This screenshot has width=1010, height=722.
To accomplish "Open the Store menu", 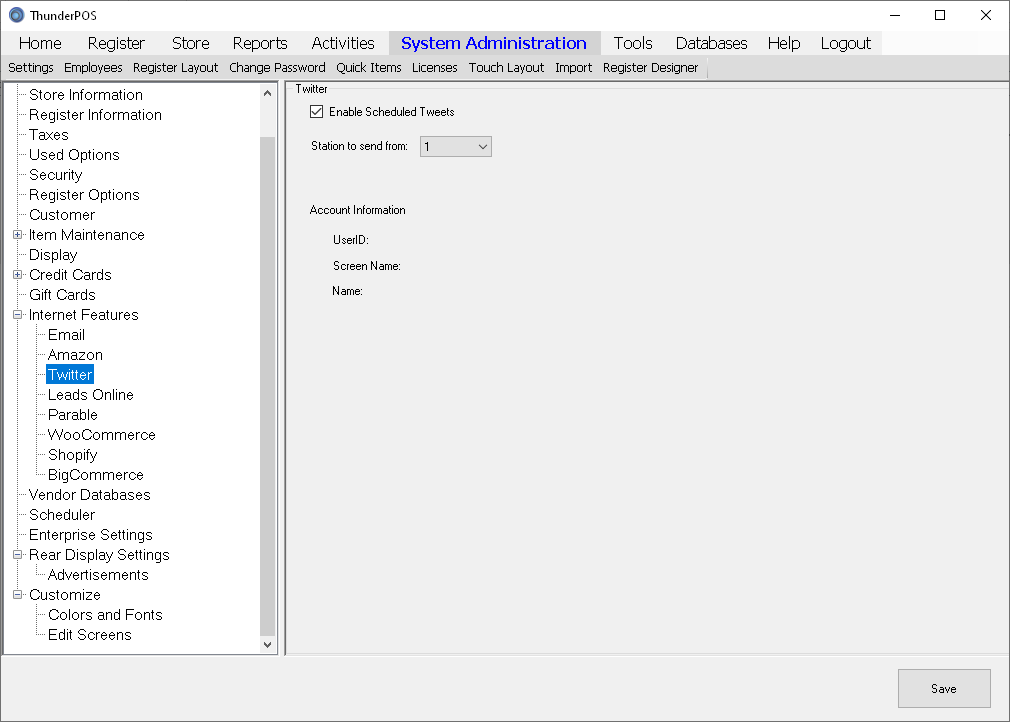I will coord(191,43).
